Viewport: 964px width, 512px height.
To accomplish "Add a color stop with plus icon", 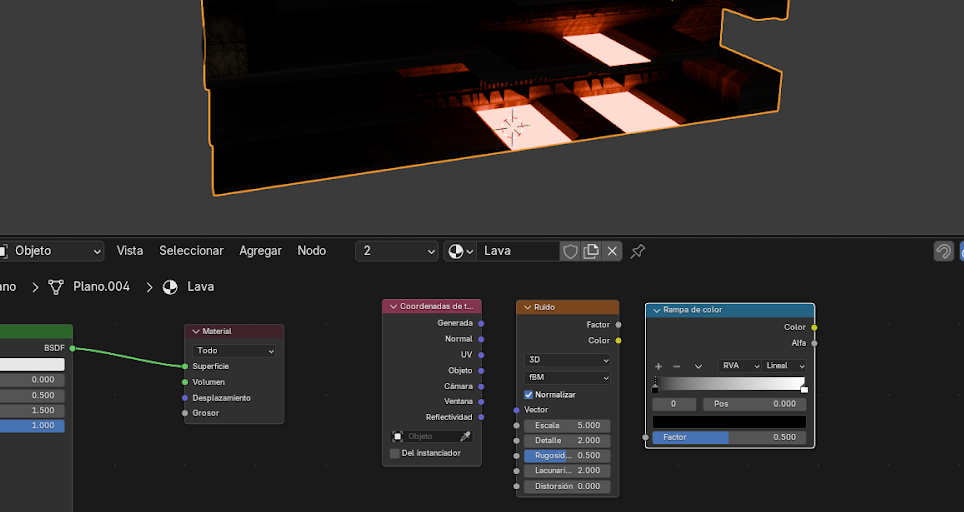I will click(658, 366).
